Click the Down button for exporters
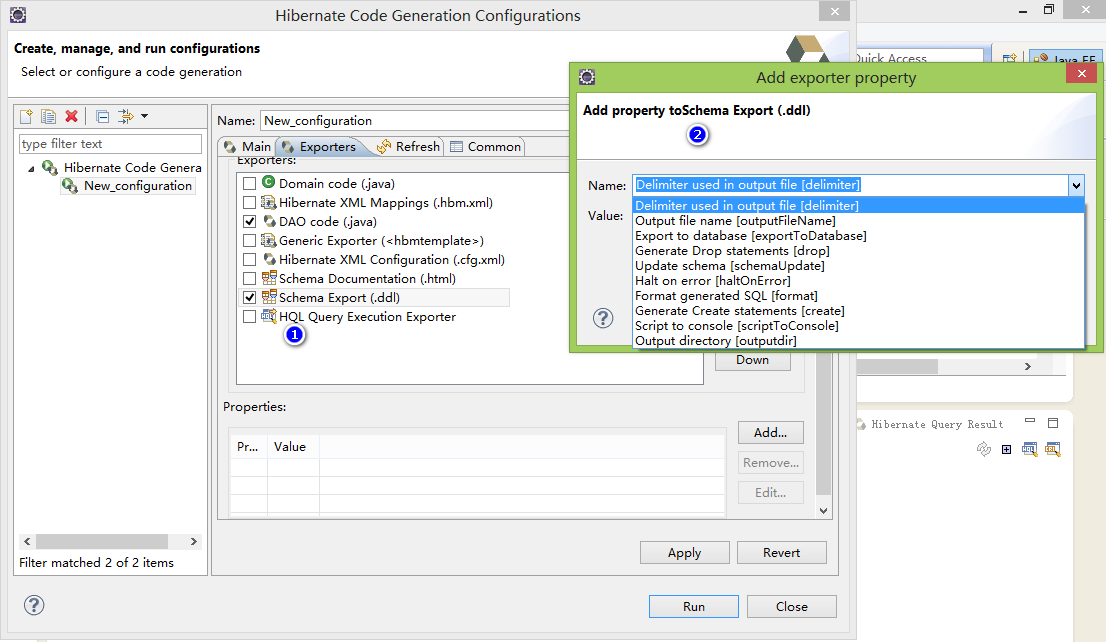The width and height of the screenshot is (1106, 642). (x=753, y=360)
